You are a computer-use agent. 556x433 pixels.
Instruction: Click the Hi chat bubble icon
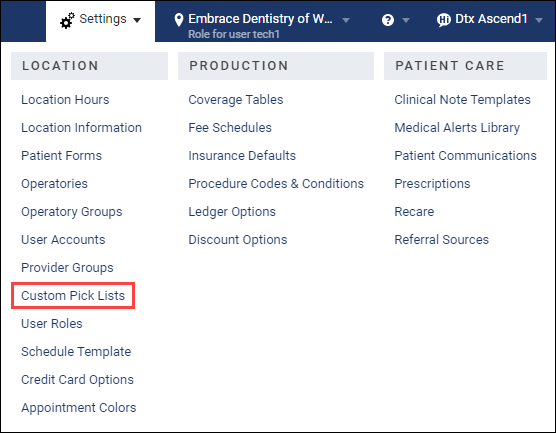pyautogui.click(x=444, y=20)
